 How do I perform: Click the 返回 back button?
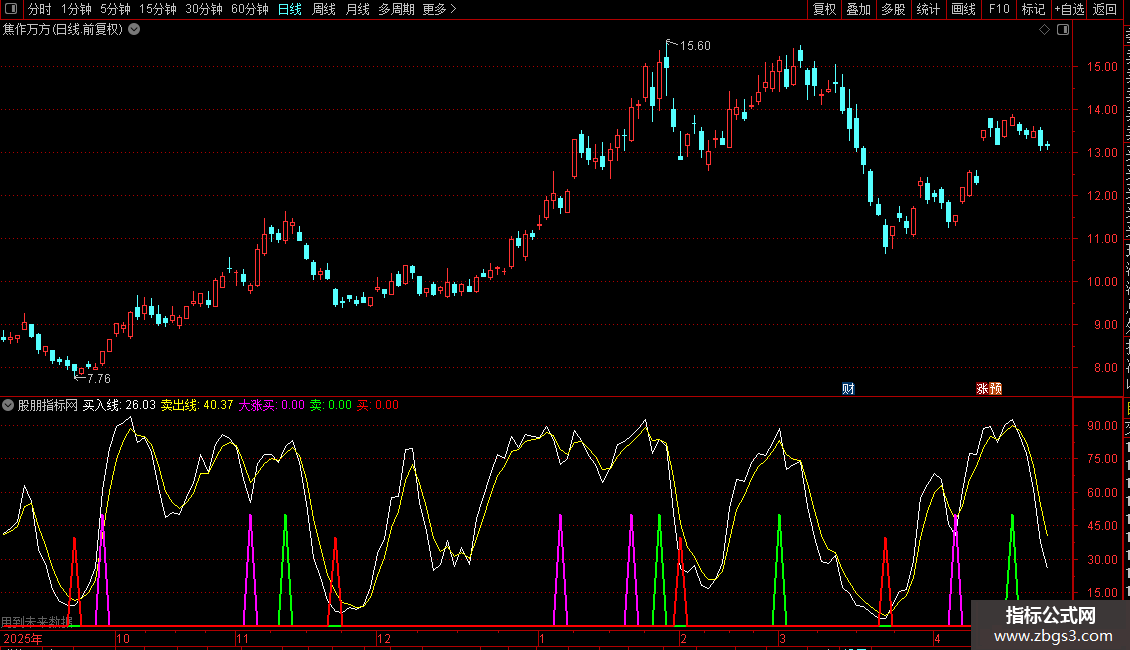pos(1105,9)
